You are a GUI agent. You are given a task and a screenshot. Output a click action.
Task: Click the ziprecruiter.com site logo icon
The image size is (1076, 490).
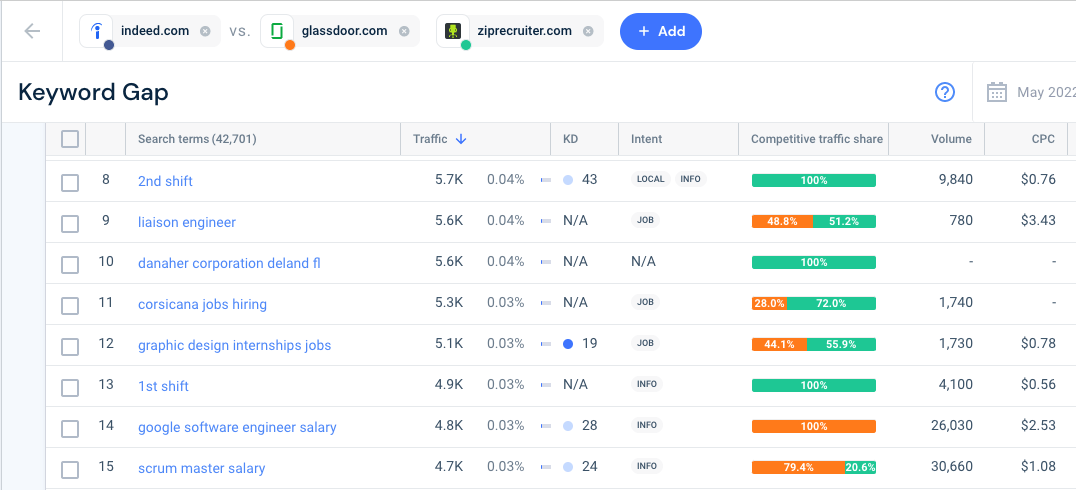tap(453, 31)
